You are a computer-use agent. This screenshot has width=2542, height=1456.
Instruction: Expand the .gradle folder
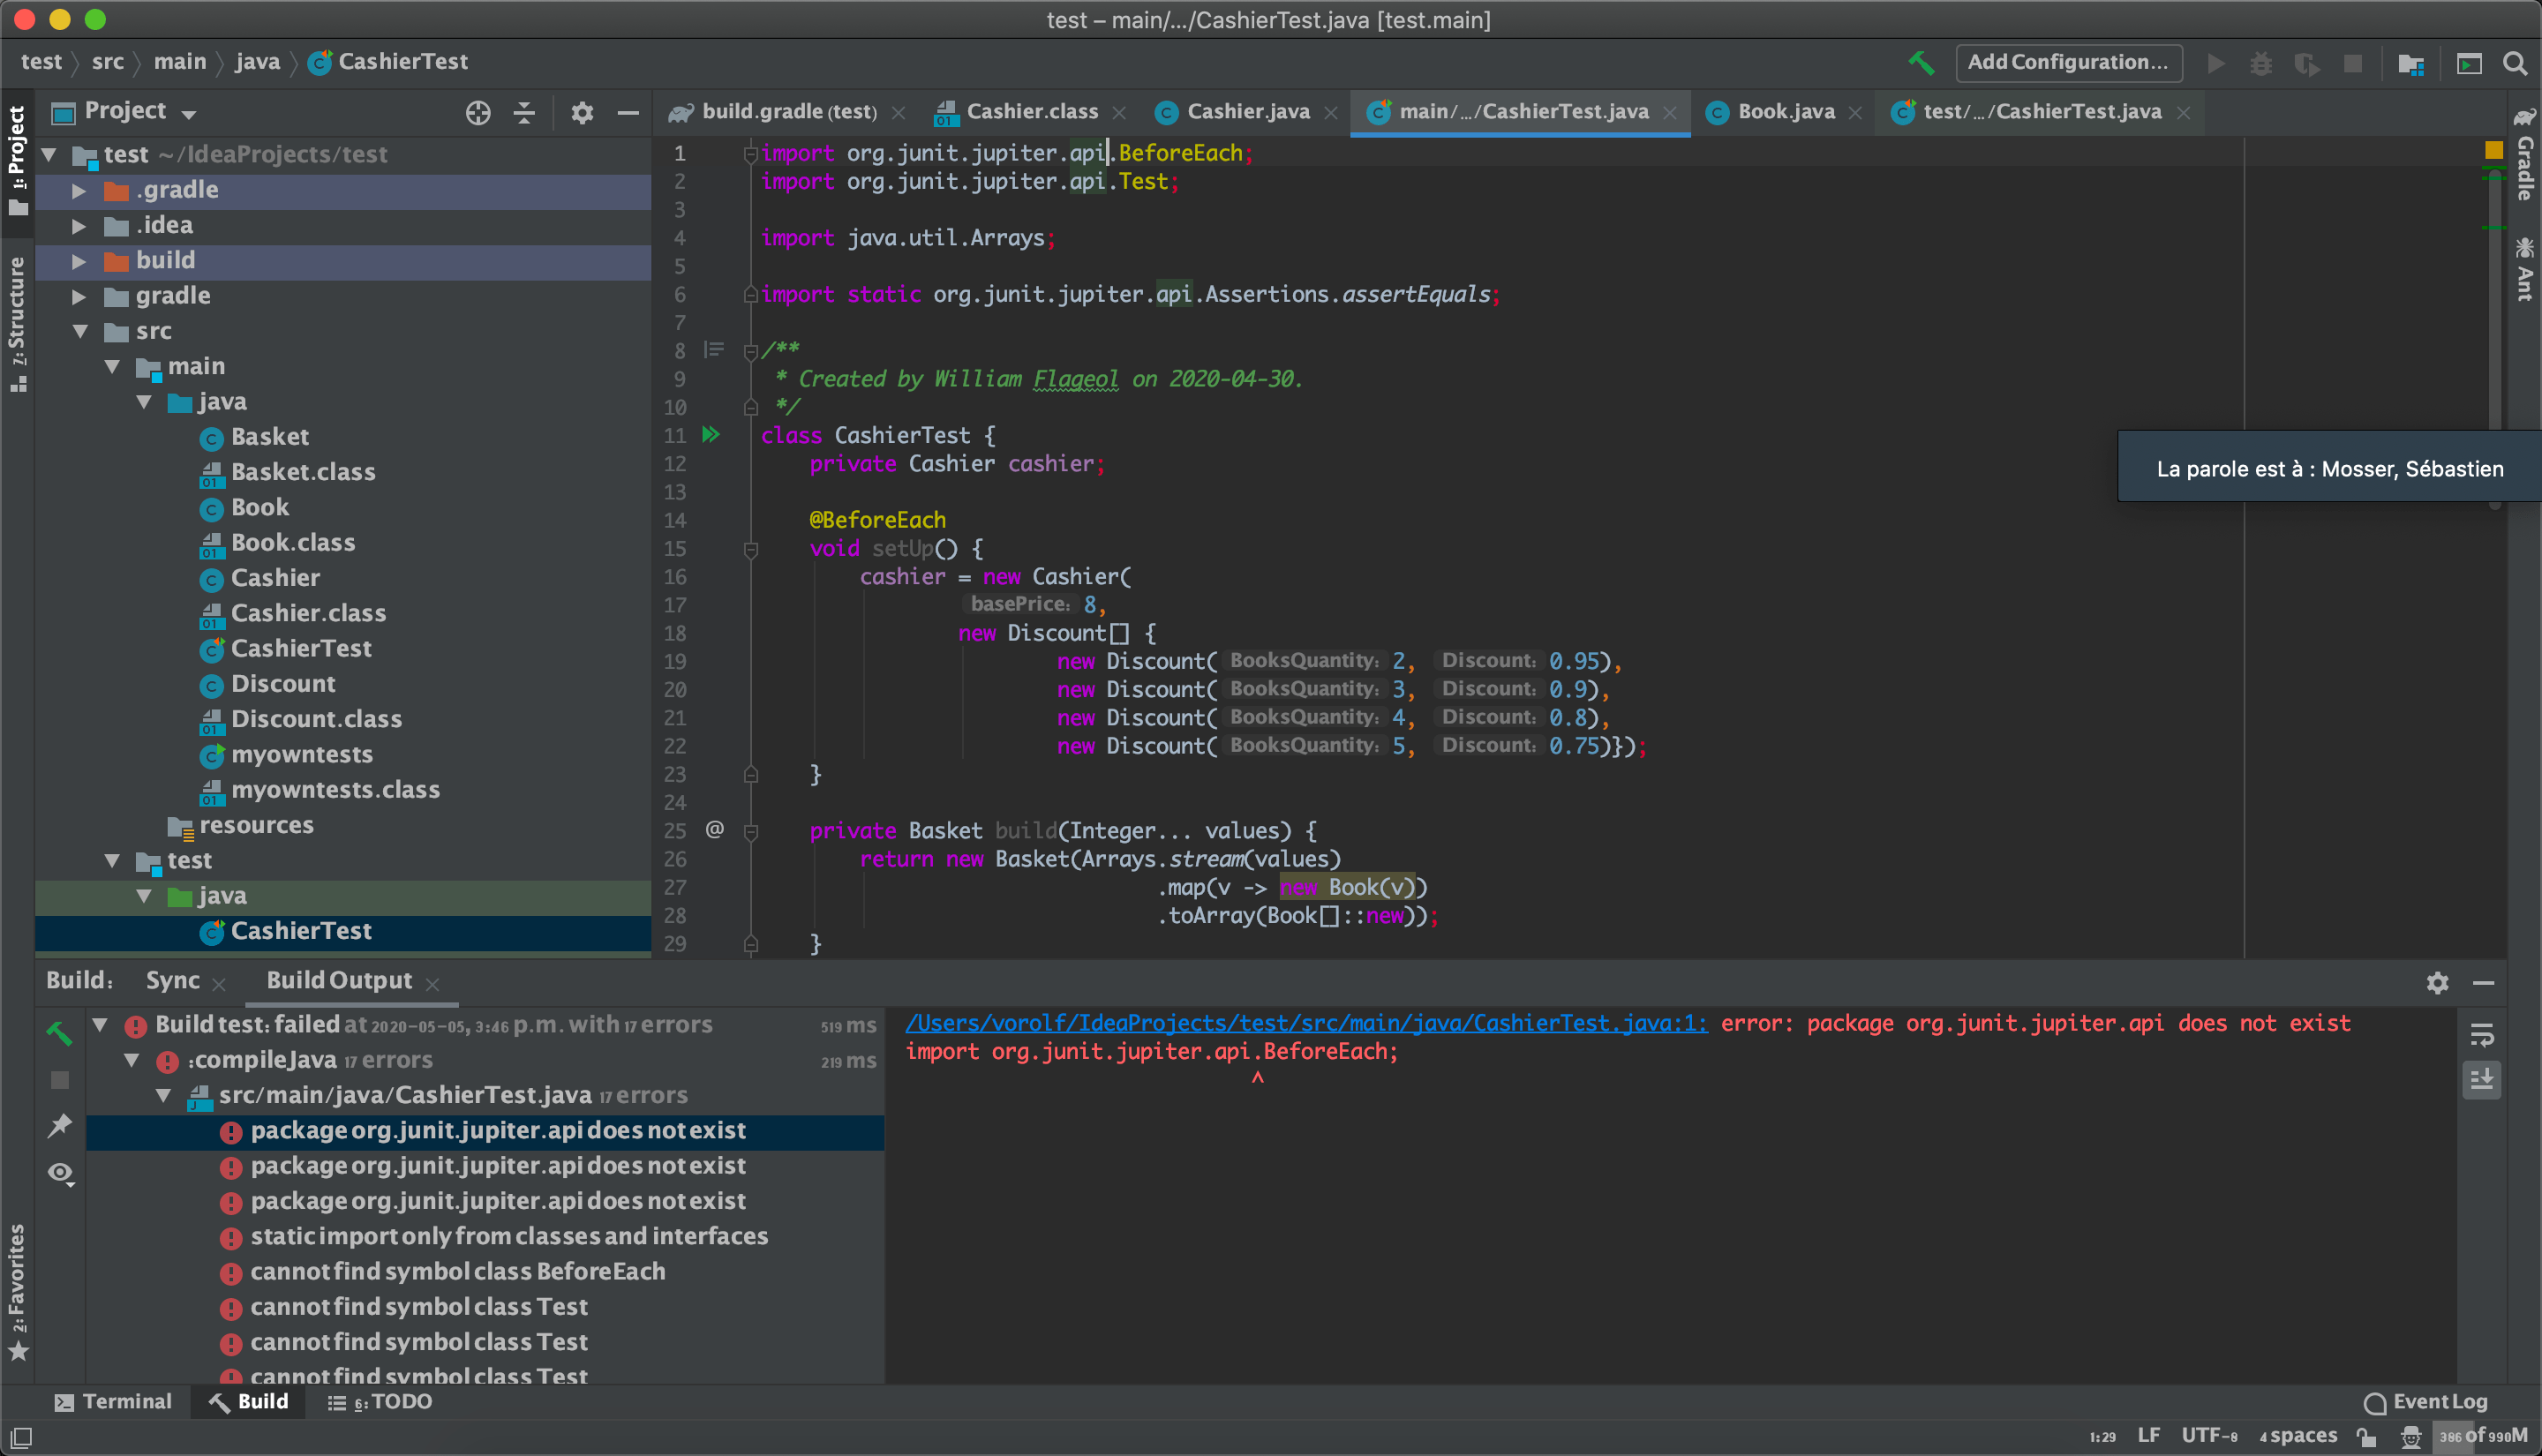point(79,190)
